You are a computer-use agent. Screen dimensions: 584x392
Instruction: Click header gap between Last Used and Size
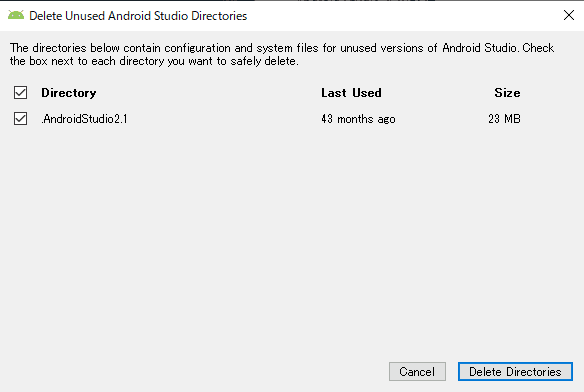point(438,93)
